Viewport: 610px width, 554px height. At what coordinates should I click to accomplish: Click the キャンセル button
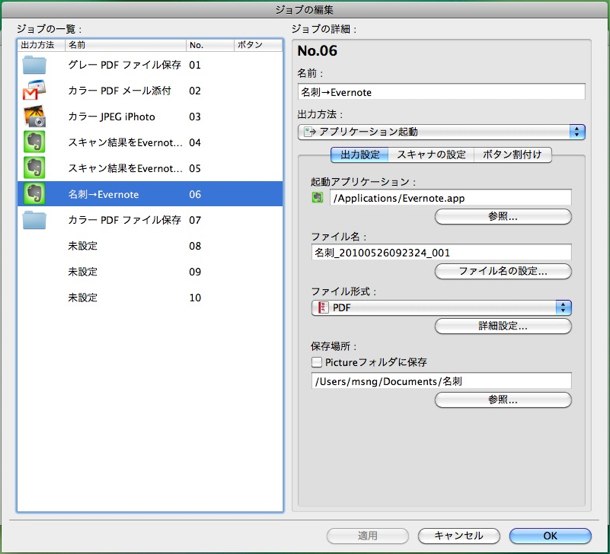click(459, 536)
